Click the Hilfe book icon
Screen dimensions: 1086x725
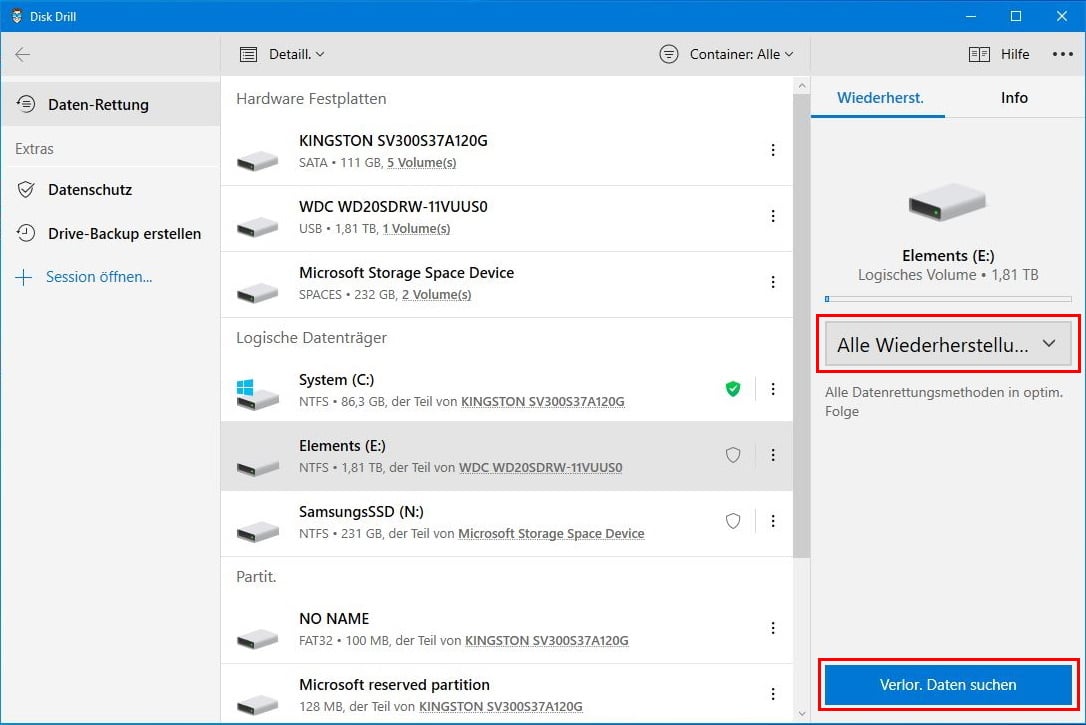tap(979, 54)
